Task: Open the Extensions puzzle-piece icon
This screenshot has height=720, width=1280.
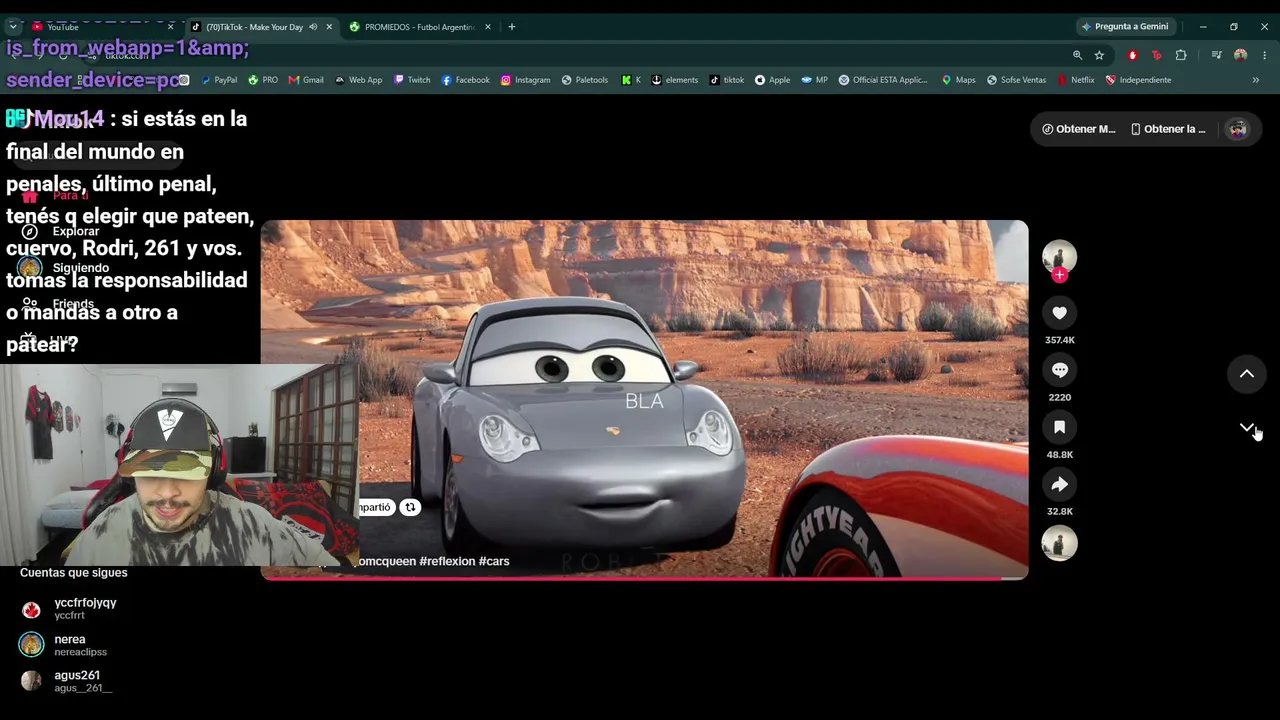Action: 1181,55
